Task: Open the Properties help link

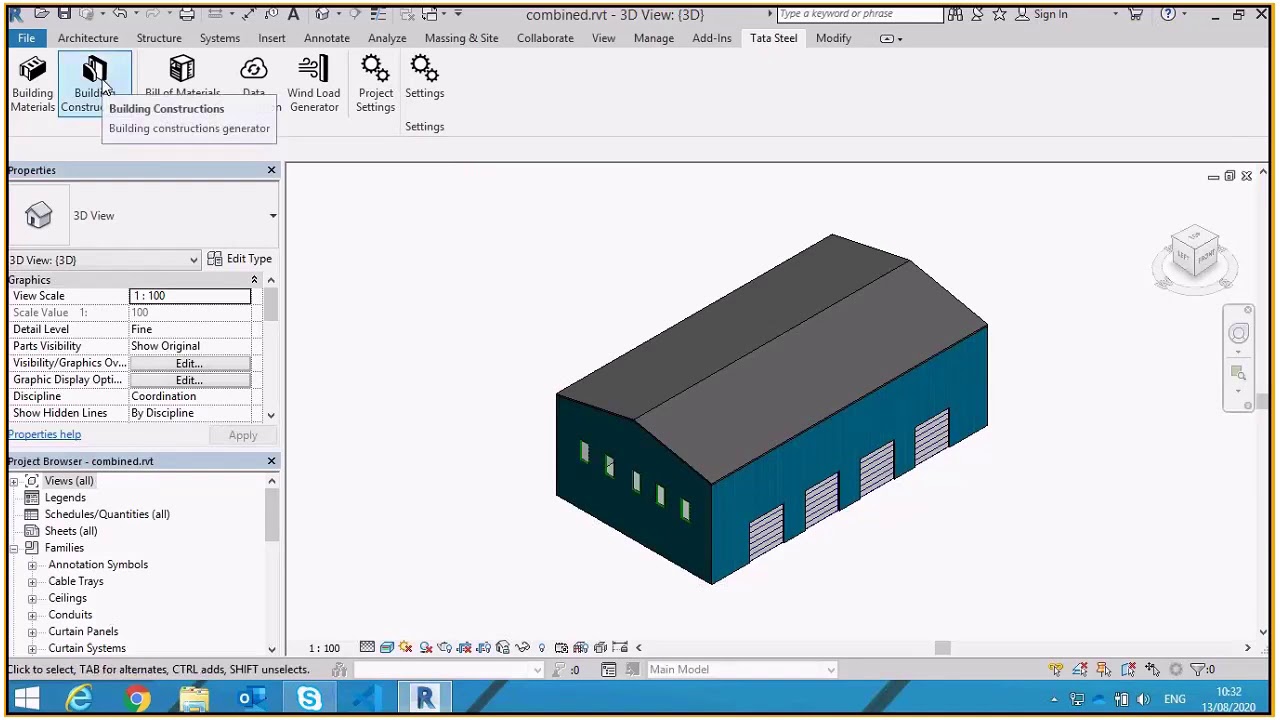Action: click(44, 434)
